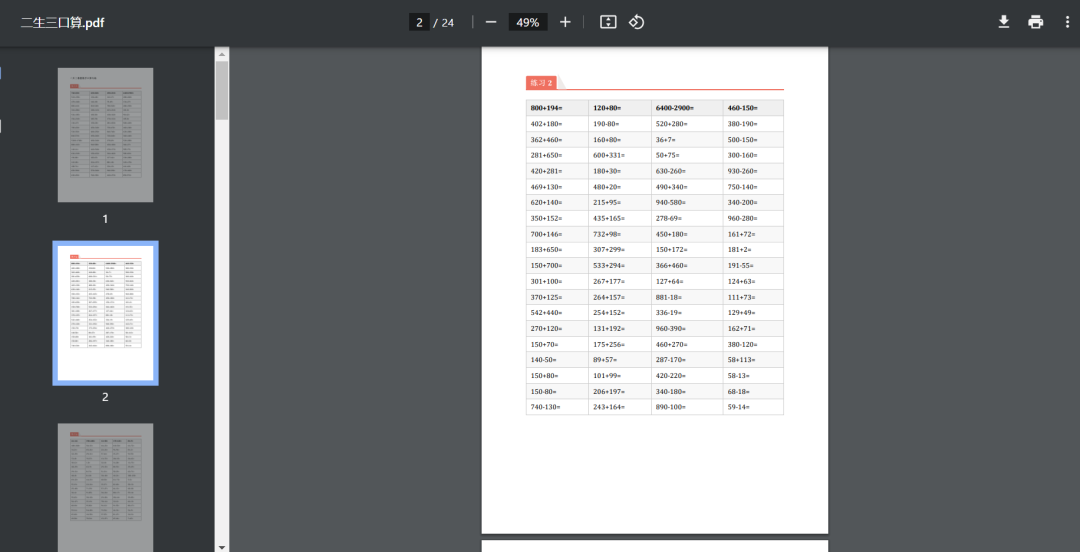Click the 练习 2 heading label
Image resolution: width=1080 pixels, height=552 pixels.
click(x=541, y=83)
